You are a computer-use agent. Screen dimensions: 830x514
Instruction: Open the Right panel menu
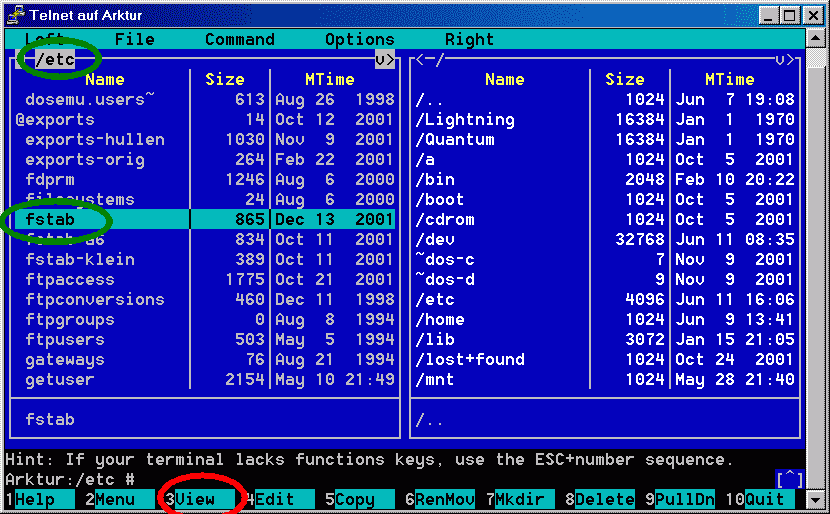(469, 40)
